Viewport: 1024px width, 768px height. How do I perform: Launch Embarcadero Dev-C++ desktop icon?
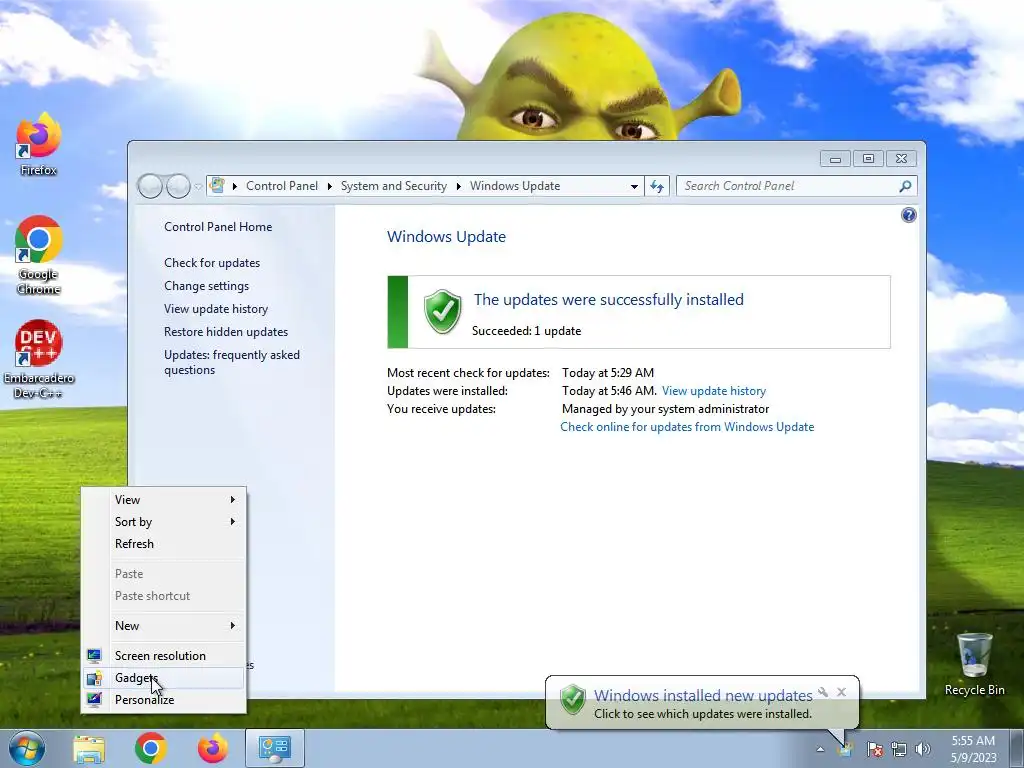tap(38, 359)
